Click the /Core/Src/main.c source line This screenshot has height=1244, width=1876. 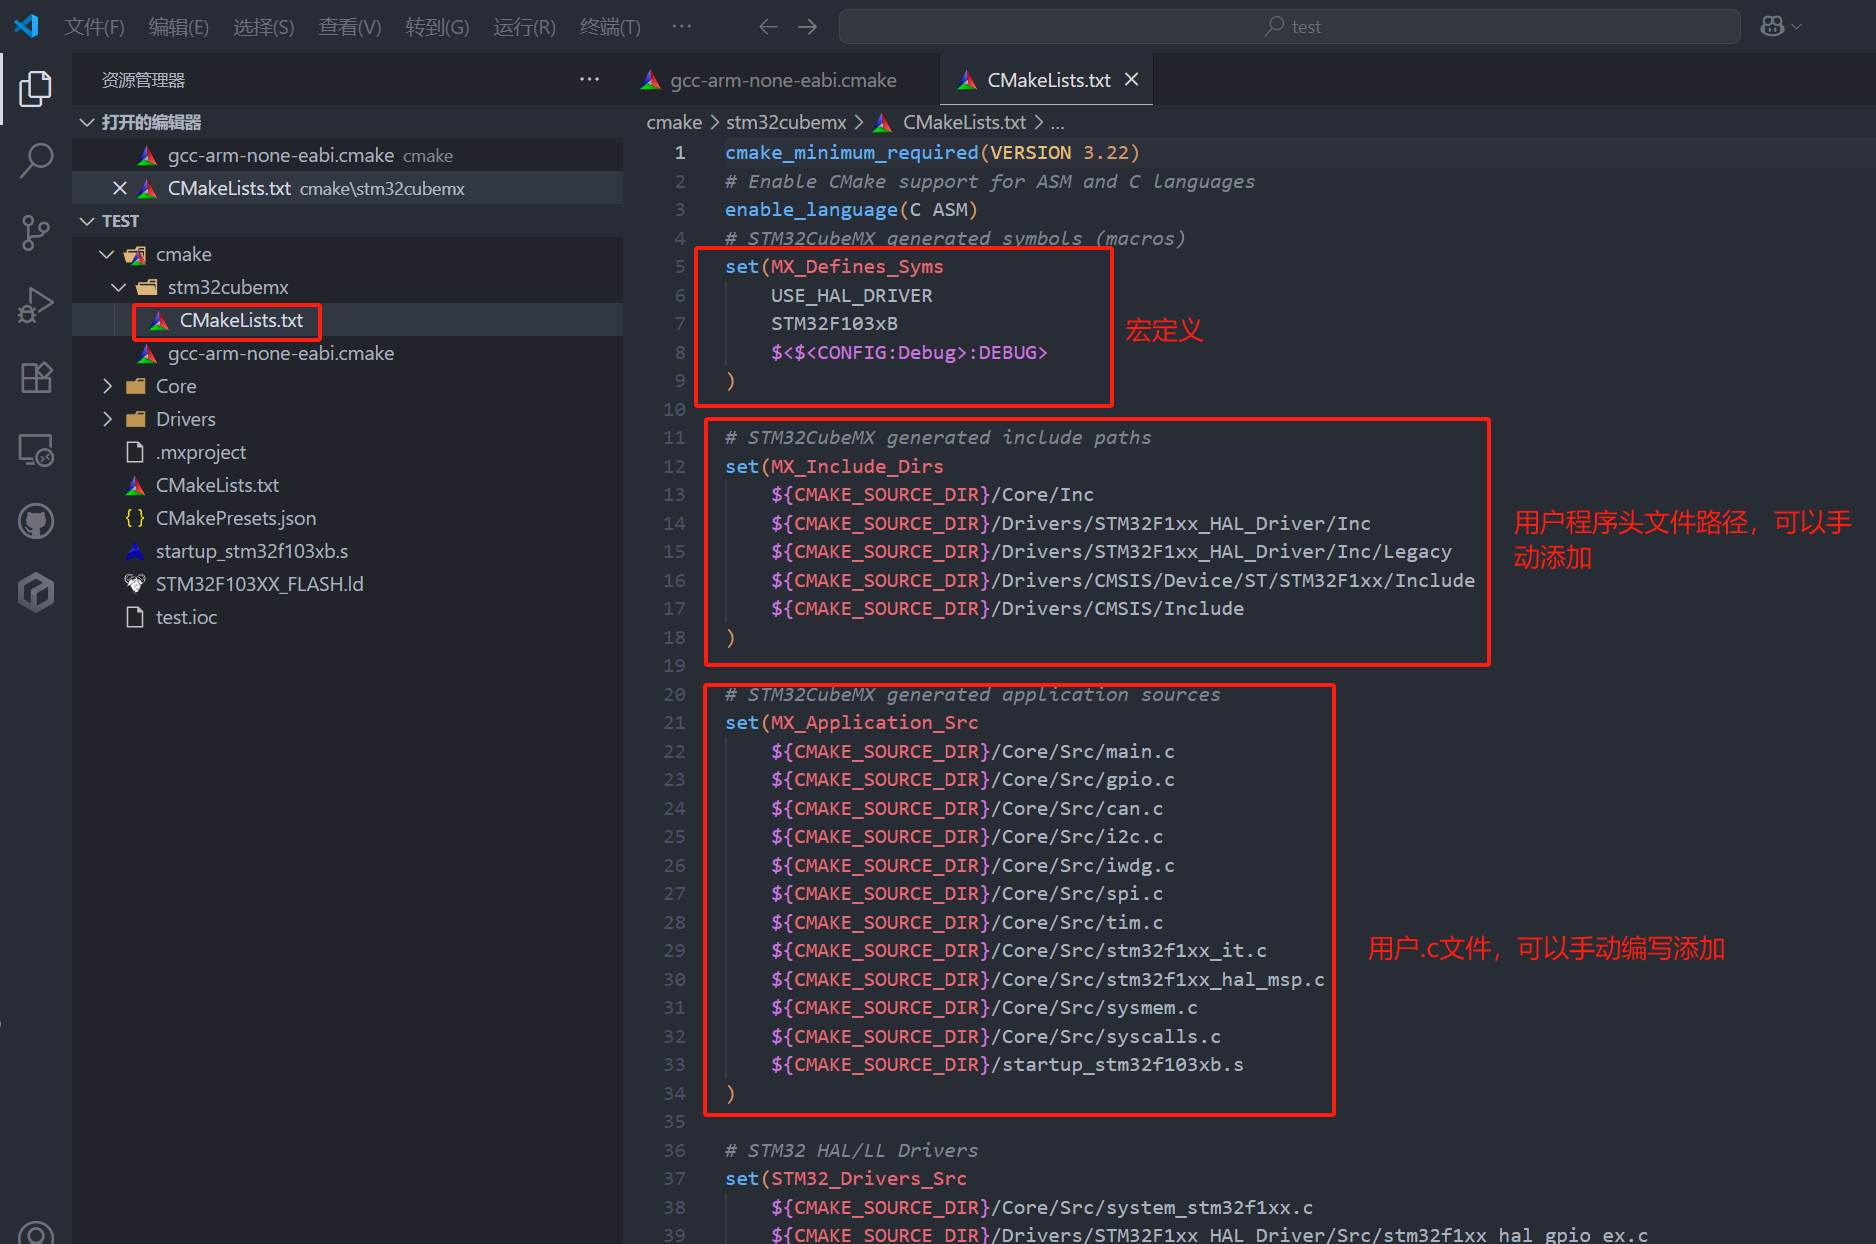pos(973,751)
